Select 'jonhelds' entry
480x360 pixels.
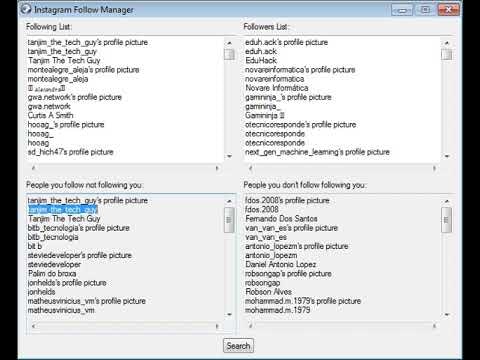[x=42, y=292]
